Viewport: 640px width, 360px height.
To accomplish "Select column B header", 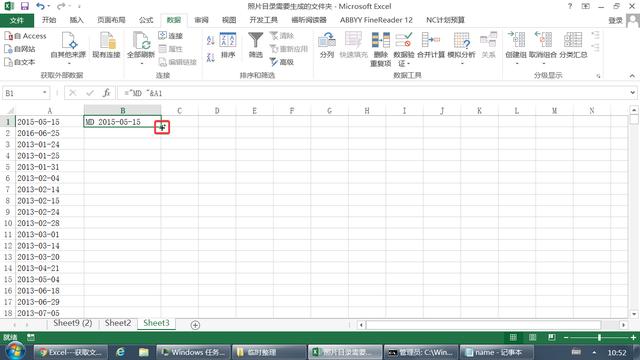I will click(x=122, y=110).
